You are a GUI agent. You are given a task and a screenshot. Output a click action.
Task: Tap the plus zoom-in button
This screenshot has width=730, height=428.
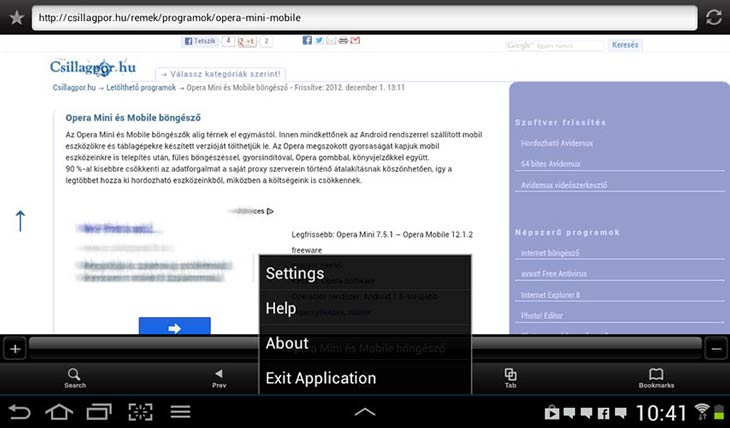[x=15, y=349]
